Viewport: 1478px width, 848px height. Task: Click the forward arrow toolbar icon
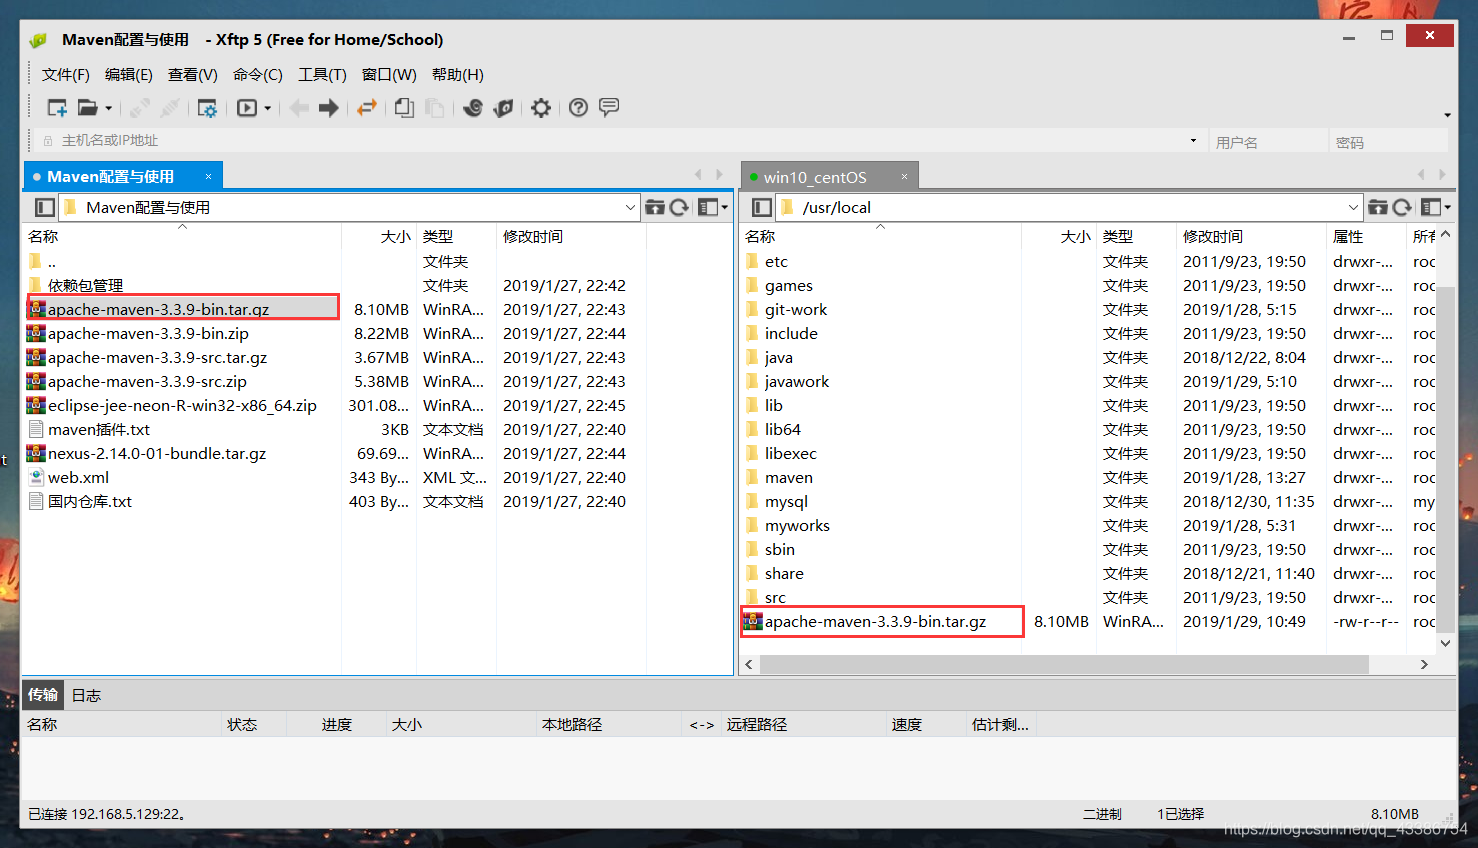pos(329,108)
